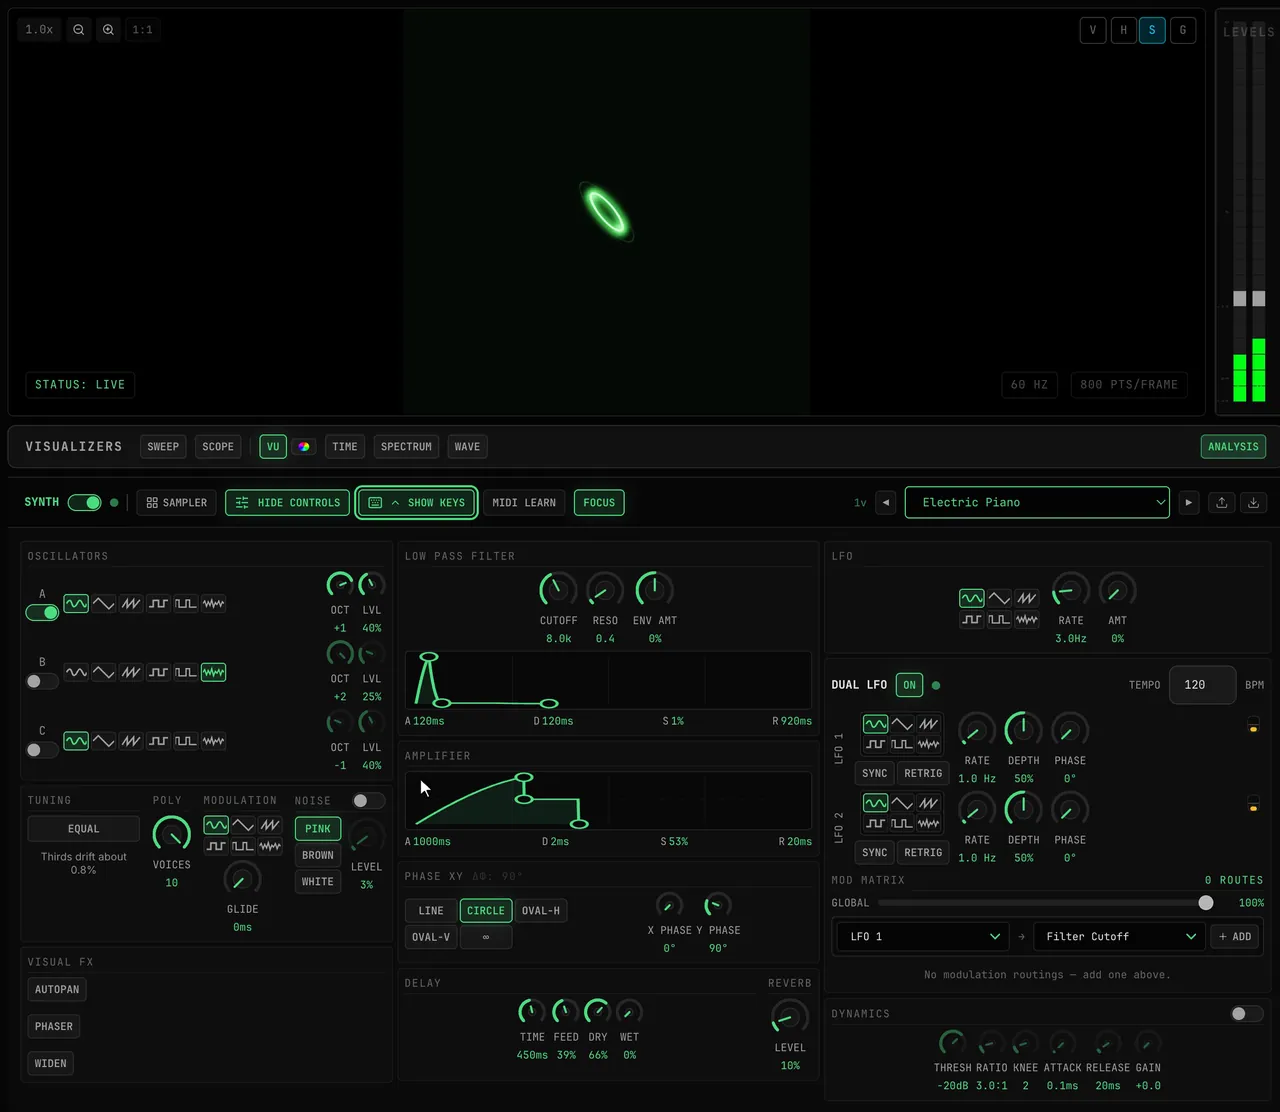
Task: Switch to the TIME visualizer
Action: [x=345, y=447]
